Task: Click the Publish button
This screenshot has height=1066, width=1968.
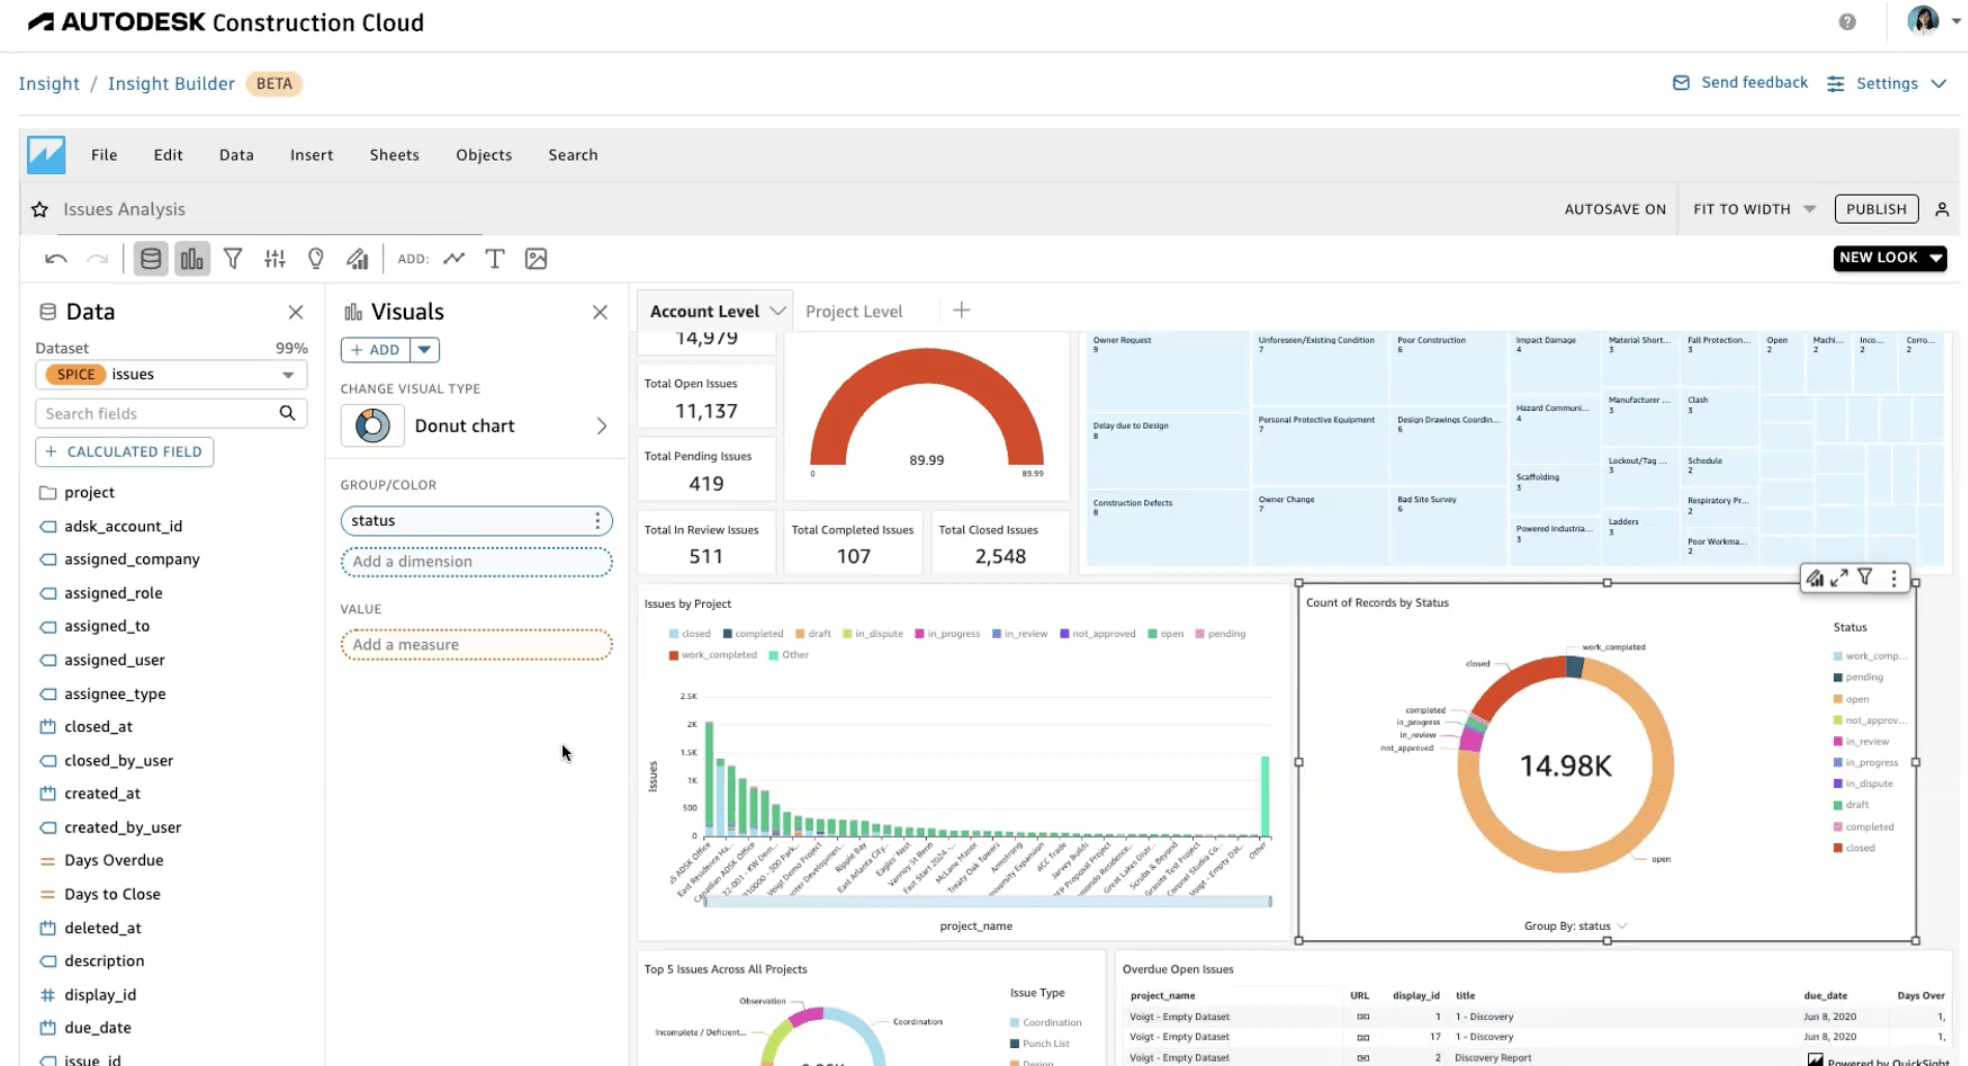Action: tap(1876, 209)
